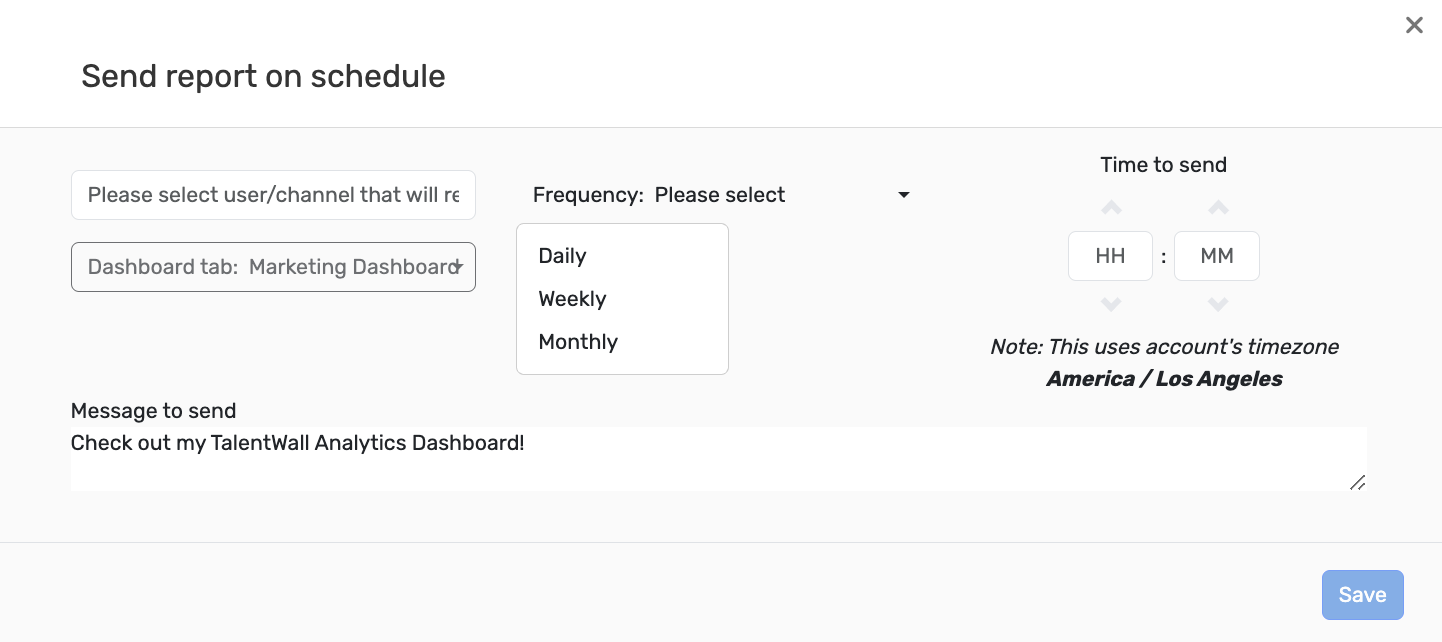Click the Save button
This screenshot has width=1442, height=642.
point(1362,594)
